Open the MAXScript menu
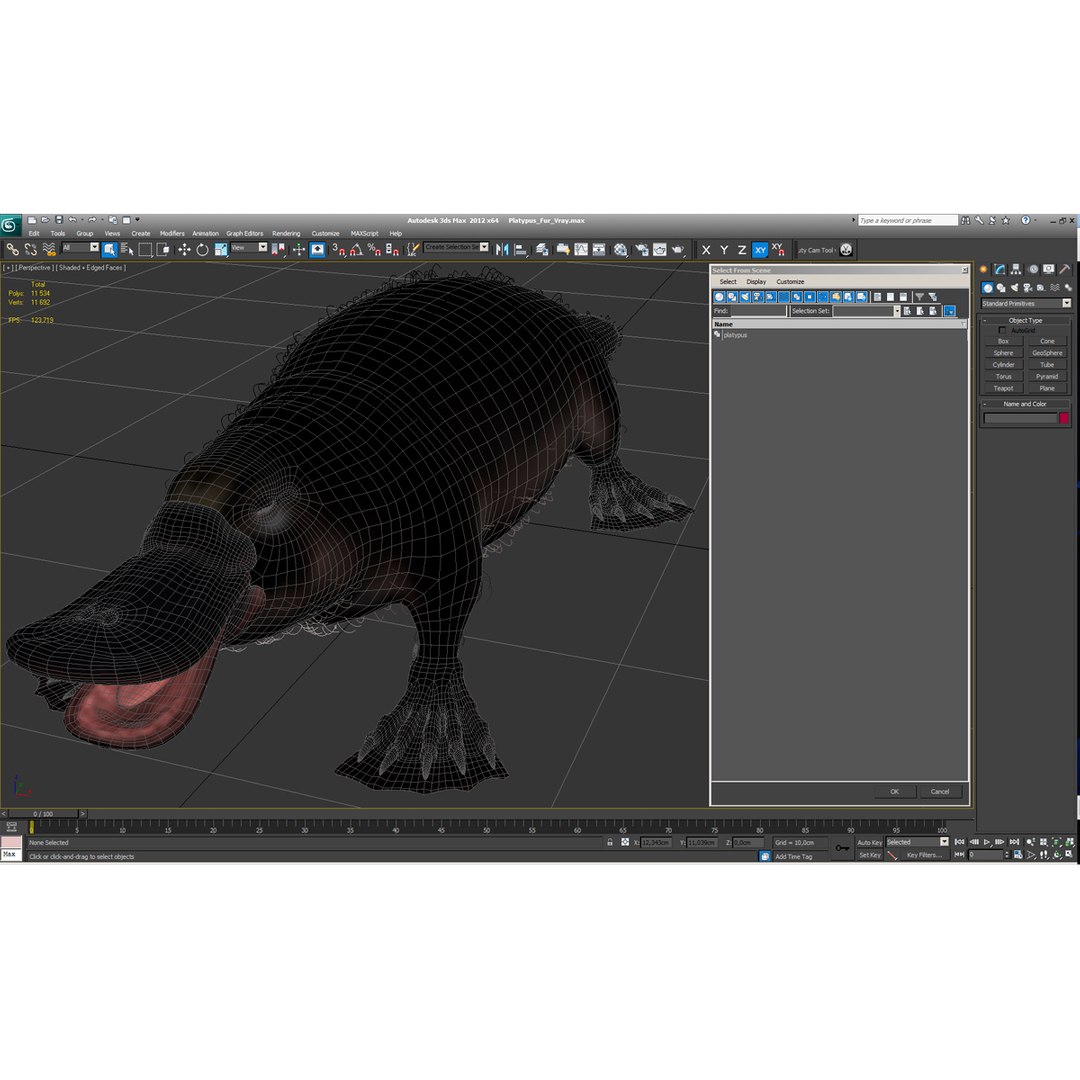 [364, 233]
